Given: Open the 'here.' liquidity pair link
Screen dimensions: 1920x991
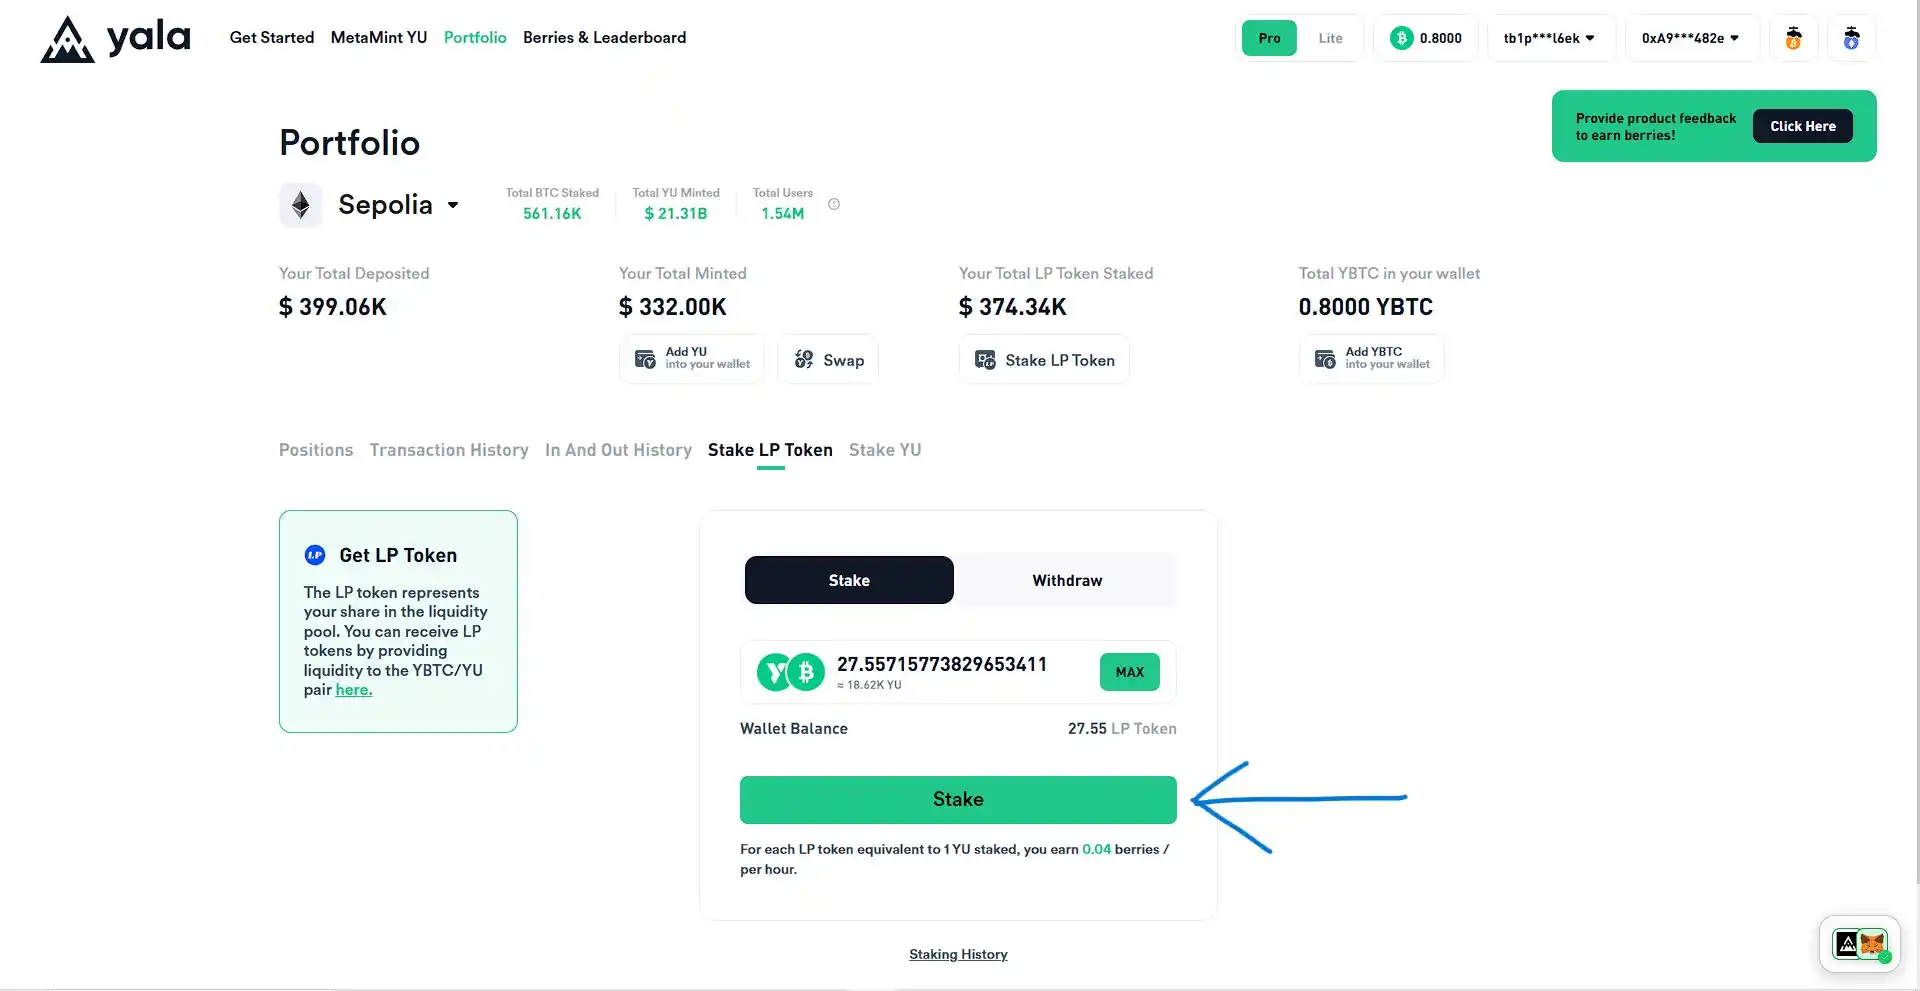Looking at the screenshot, I should click(x=354, y=690).
